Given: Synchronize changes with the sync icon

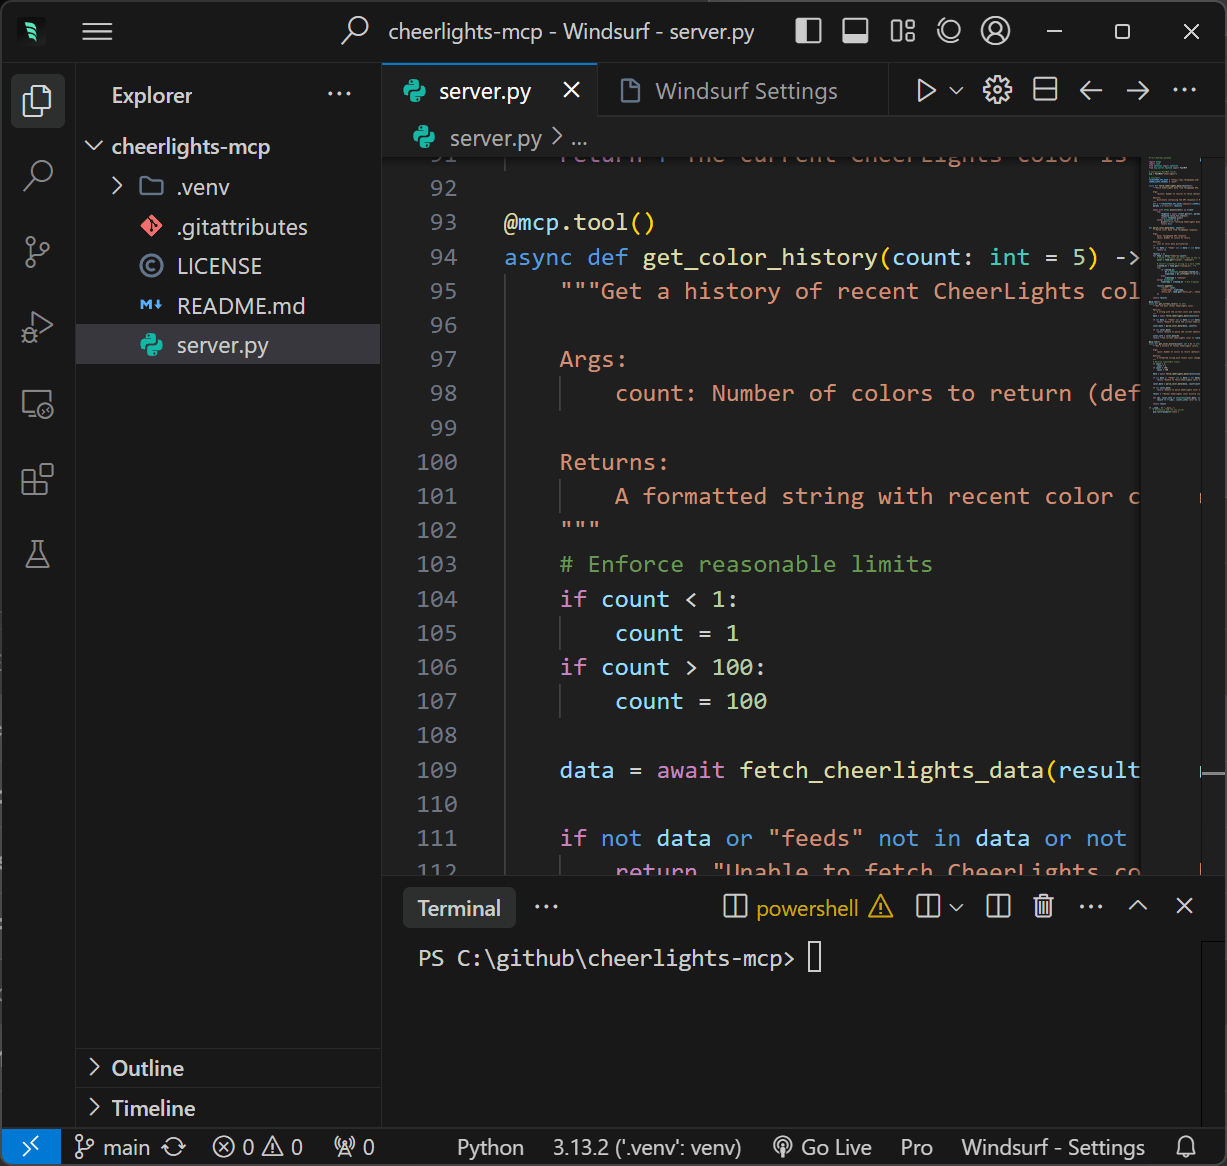Looking at the screenshot, I should click(x=174, y=1146).
